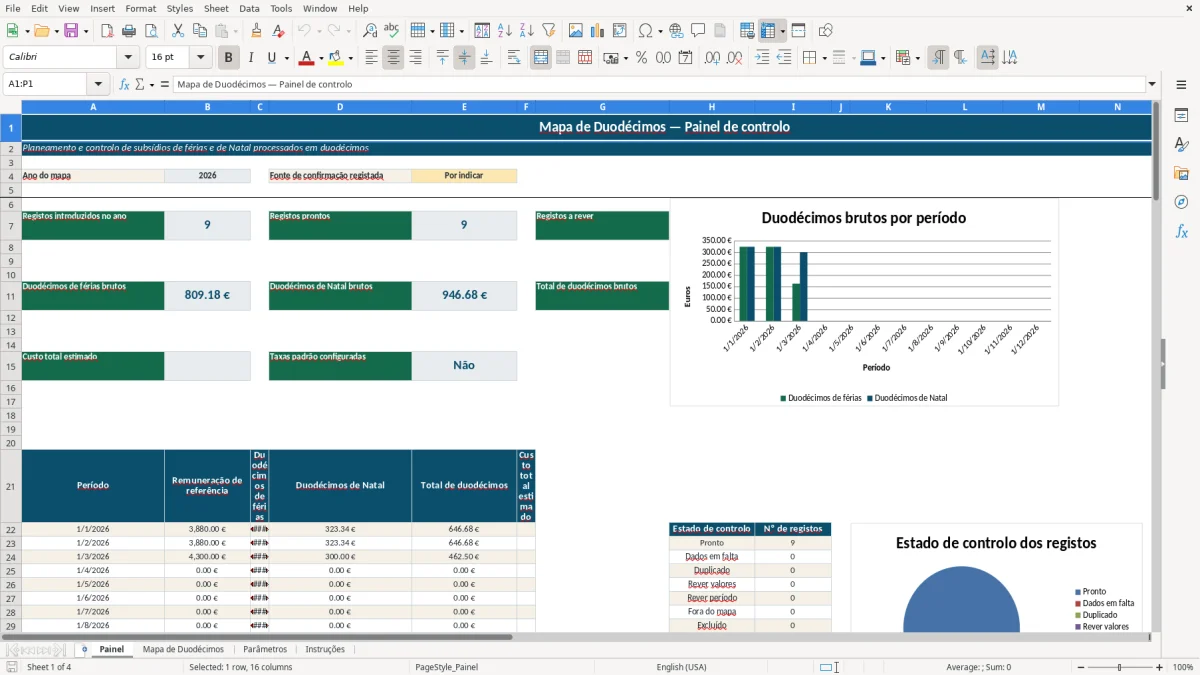This screenshot has width=1200, height=675.
Task: Run spelling check
Action: point(392,31)
